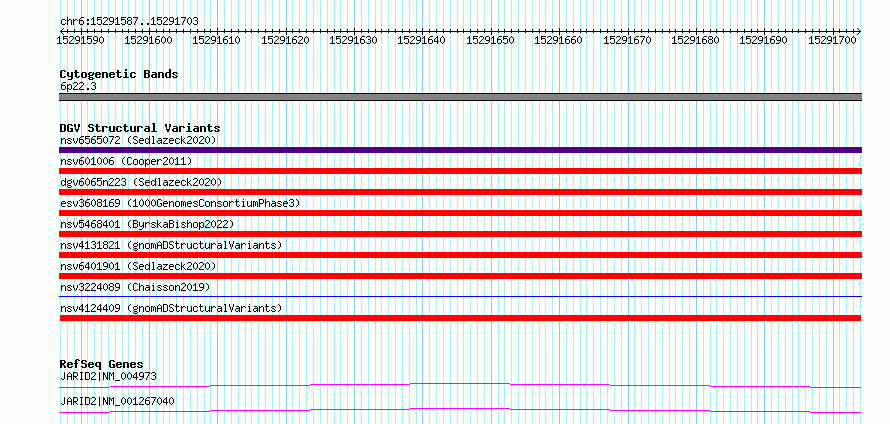Click the red nsv6401901 variant bar
This screenshot has width=890, height=424.
pos(460,276)
